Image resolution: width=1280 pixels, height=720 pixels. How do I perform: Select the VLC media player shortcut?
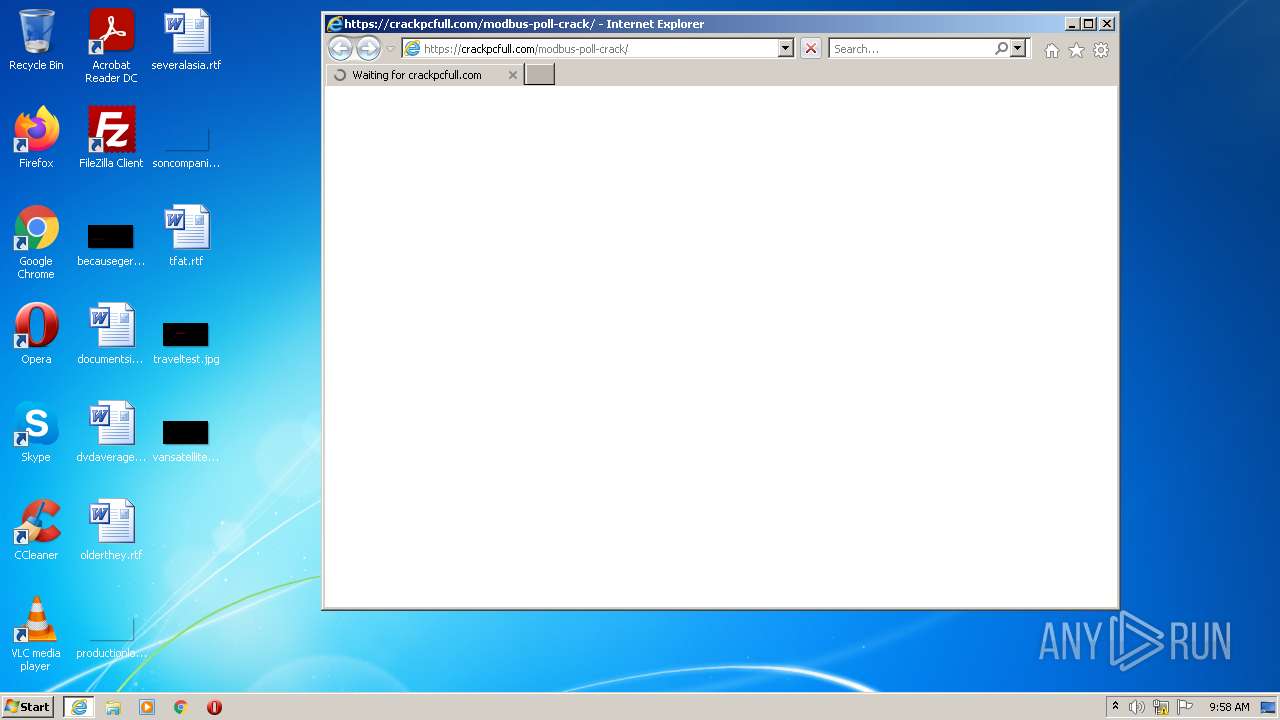click(36, 633)
